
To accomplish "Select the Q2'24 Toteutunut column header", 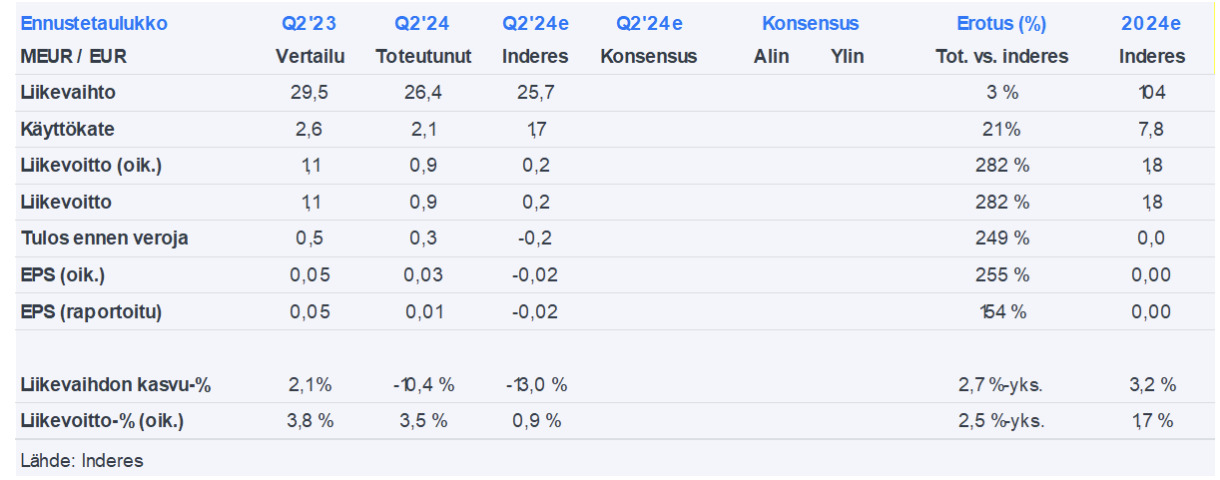I will [423, 23].
